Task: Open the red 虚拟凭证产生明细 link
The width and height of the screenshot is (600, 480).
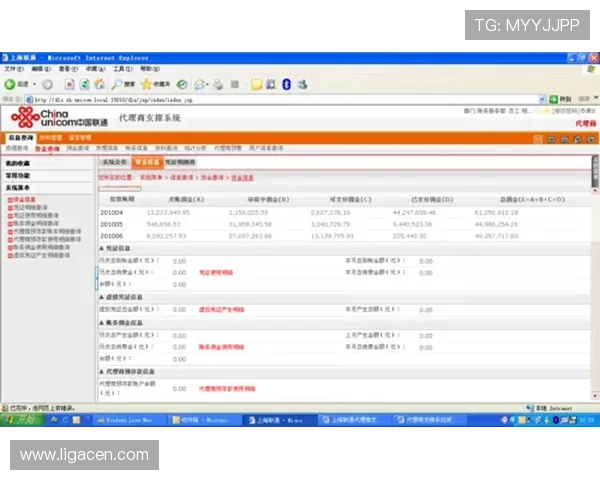Action: [x=221, y=310]
